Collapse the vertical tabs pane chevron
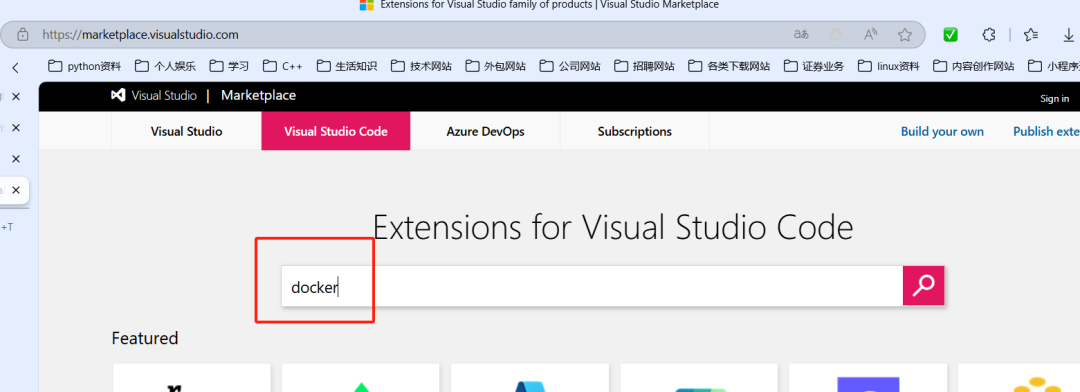1080x392 pixels. (15, 67)
